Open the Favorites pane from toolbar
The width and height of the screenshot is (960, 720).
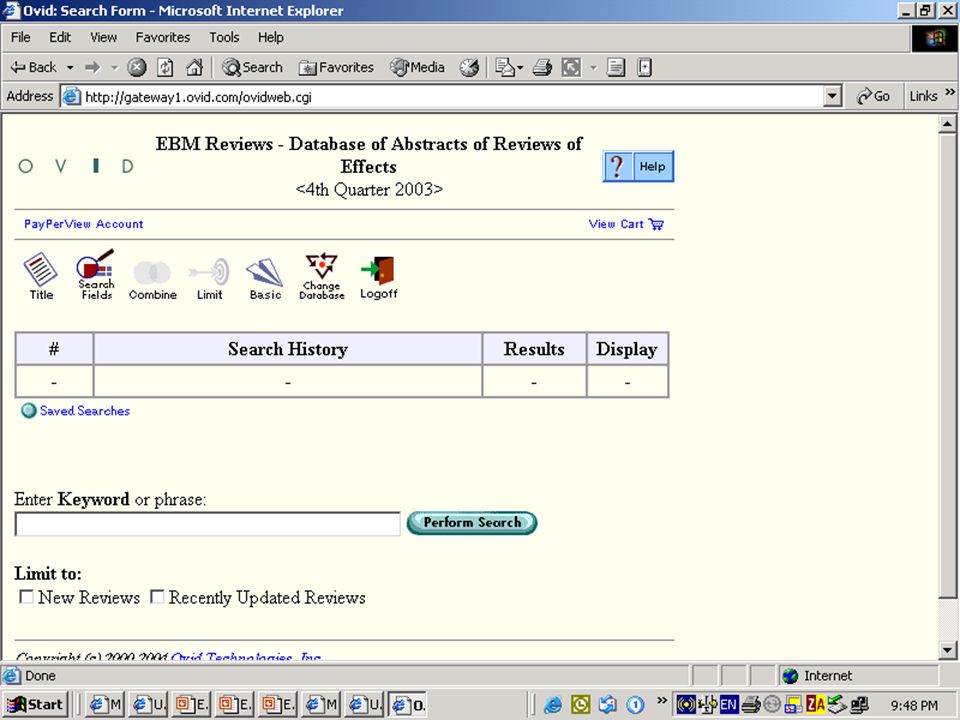[336, 67]
